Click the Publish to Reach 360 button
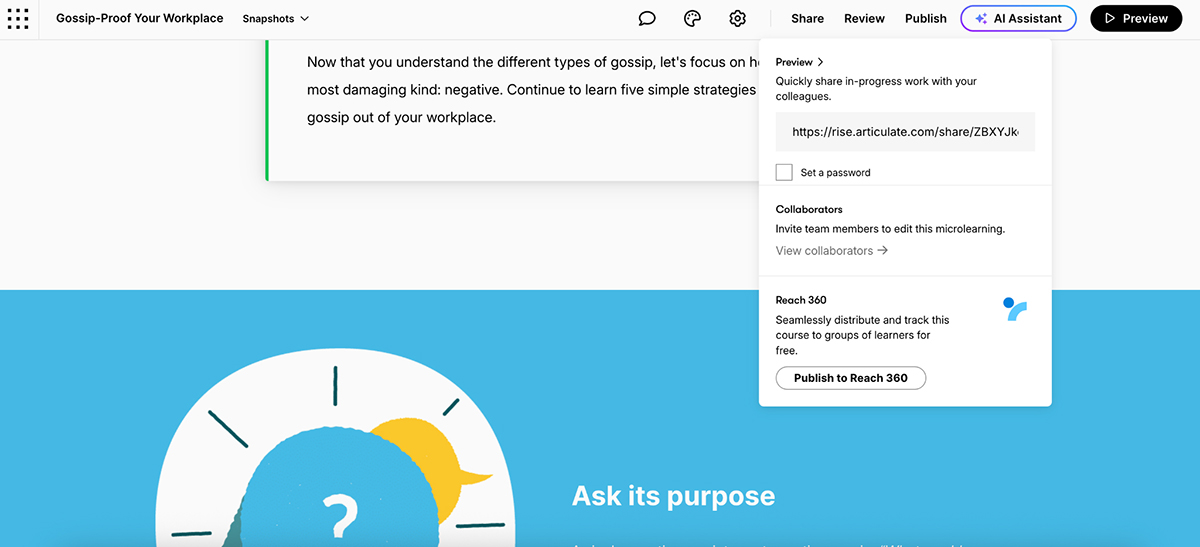 coord(850,378)
